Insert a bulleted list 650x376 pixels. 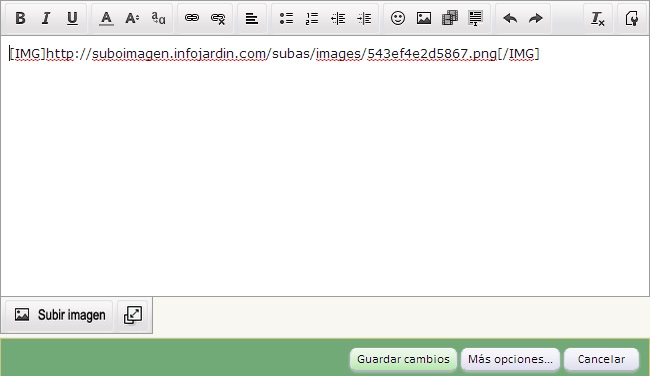click(286, 18)
